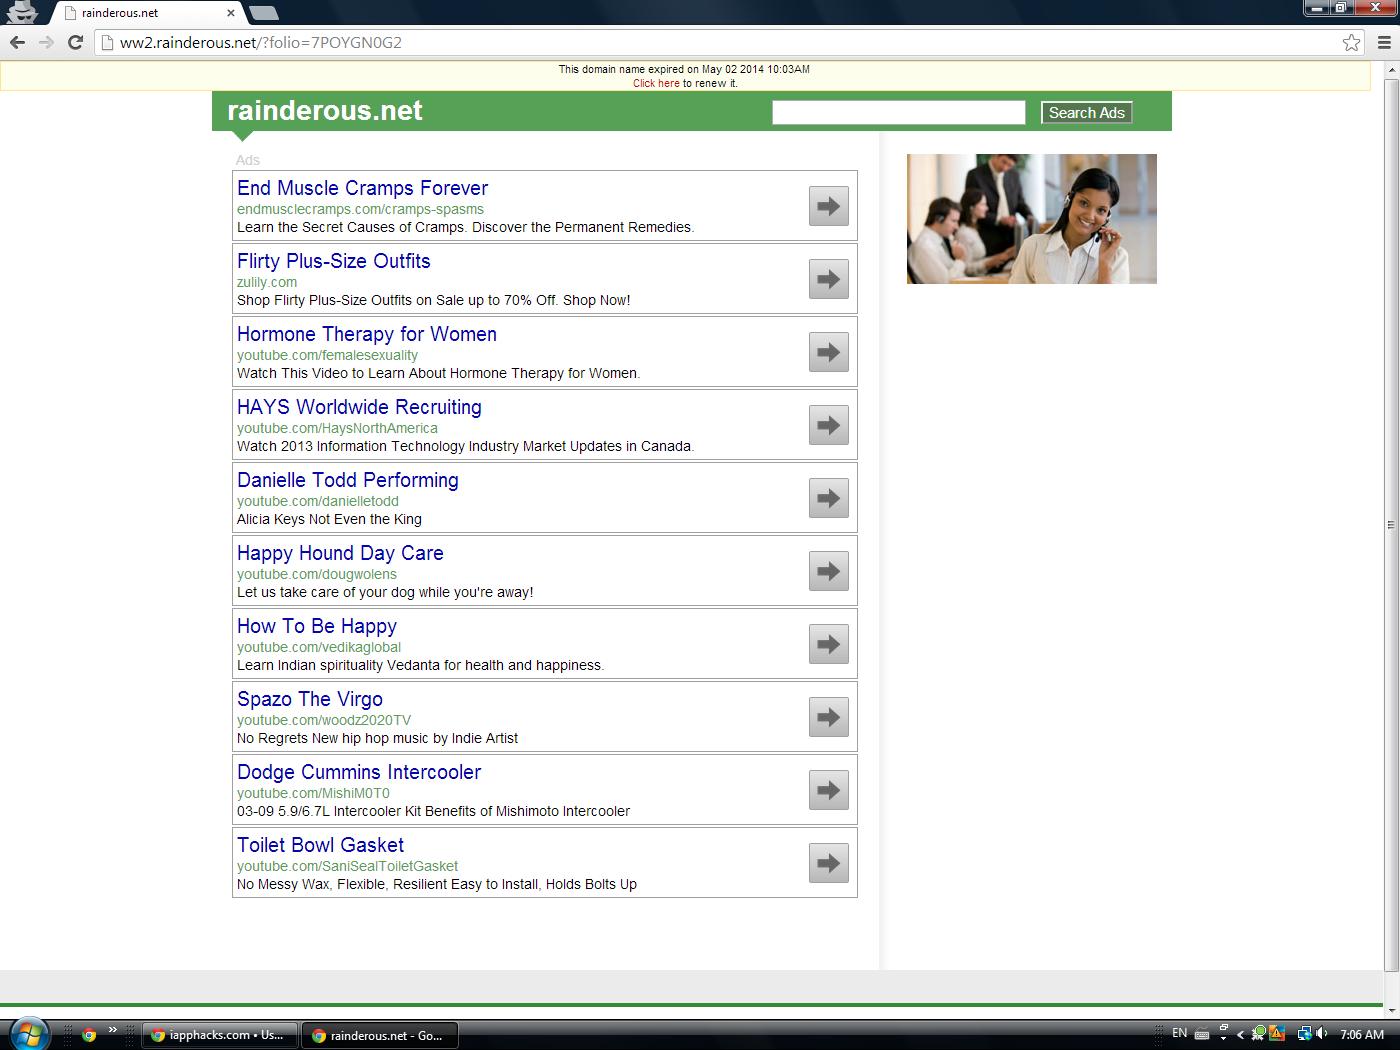Click the 7:06 AM clock

1362,1035
